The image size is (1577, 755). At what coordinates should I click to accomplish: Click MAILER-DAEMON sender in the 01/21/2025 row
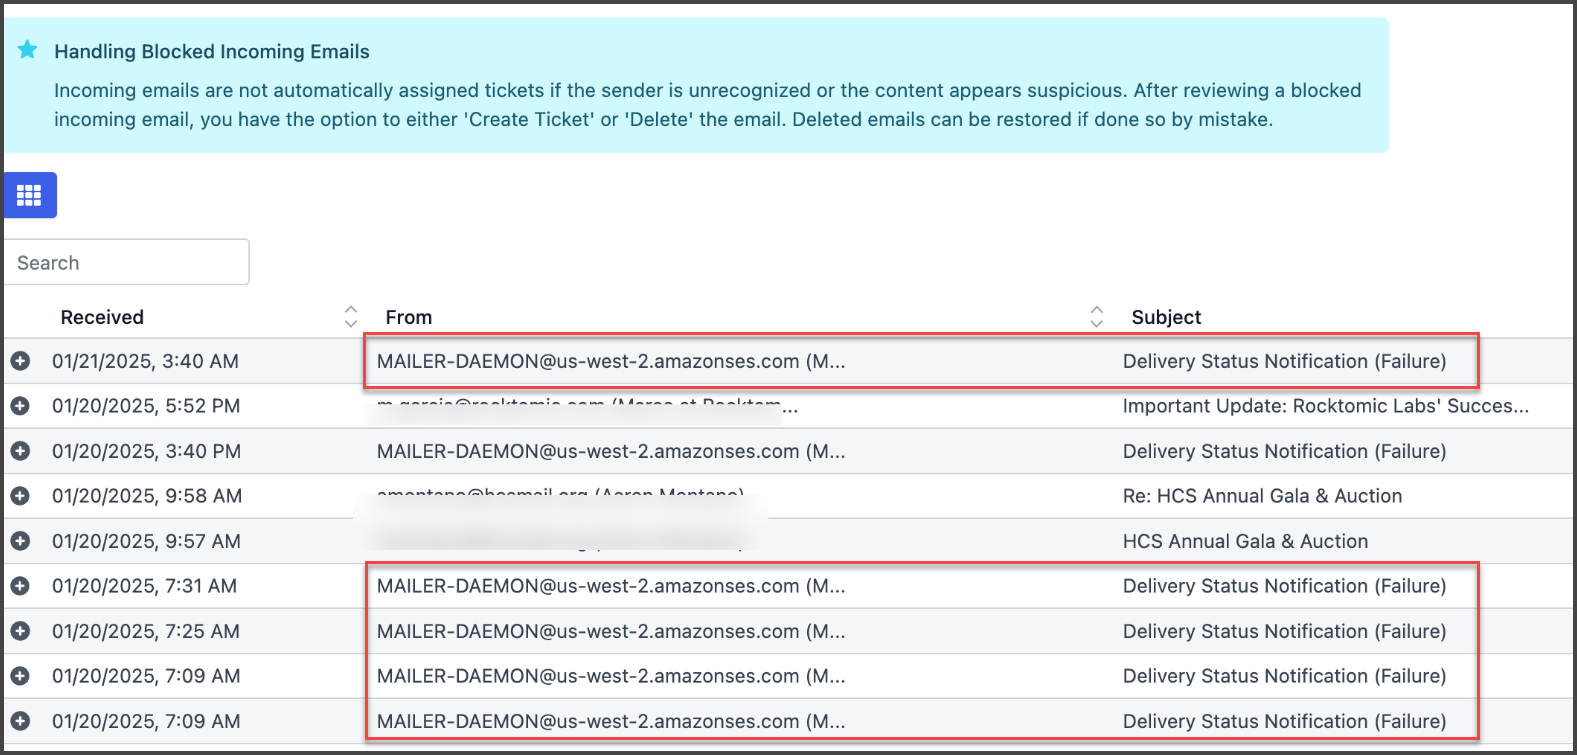[611, 361]
